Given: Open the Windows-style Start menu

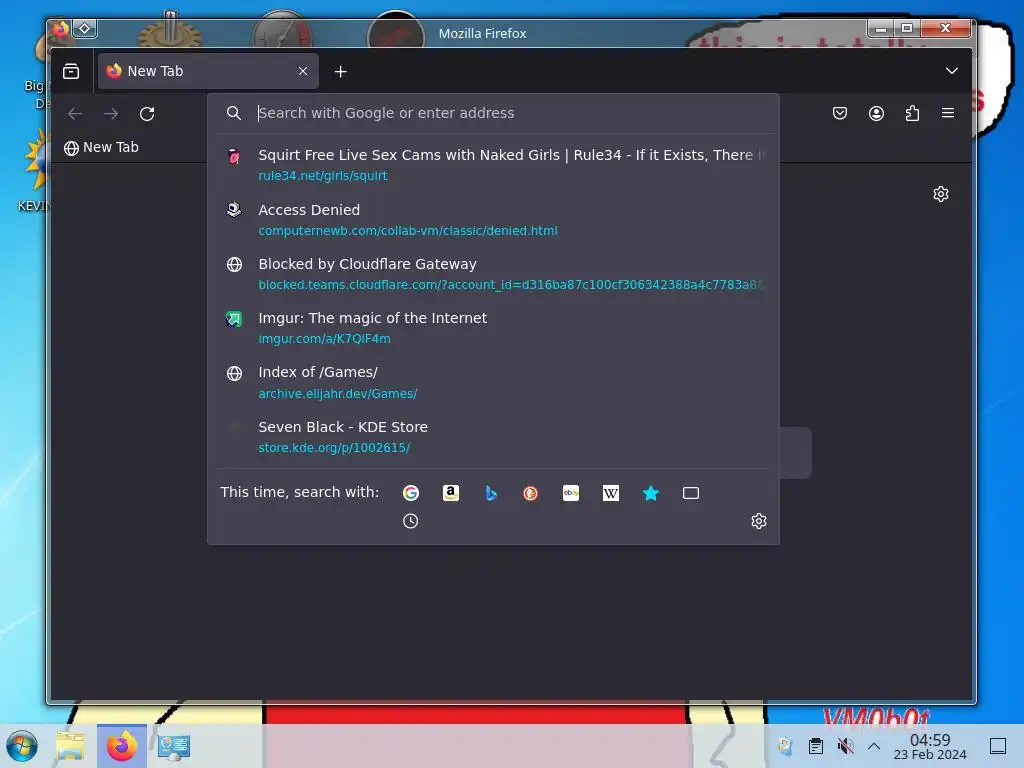Looking at the screenshot, I should click(22, 746).
